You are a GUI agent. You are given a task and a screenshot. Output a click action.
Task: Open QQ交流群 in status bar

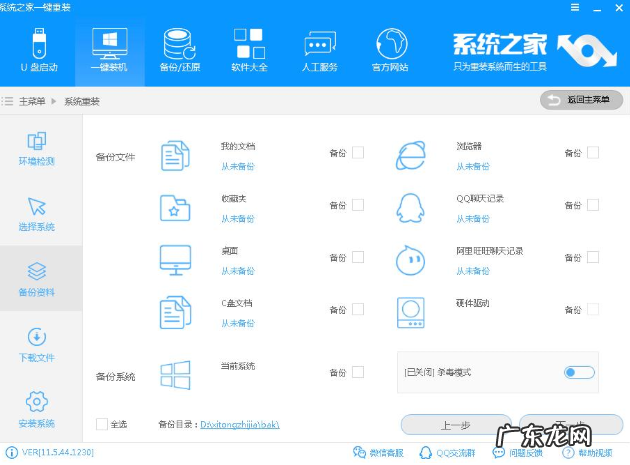click(447, 453)
